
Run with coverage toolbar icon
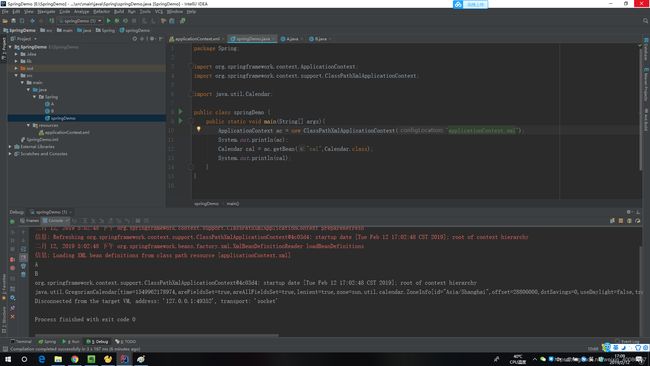pyautogui.click(x=125, y=21)
